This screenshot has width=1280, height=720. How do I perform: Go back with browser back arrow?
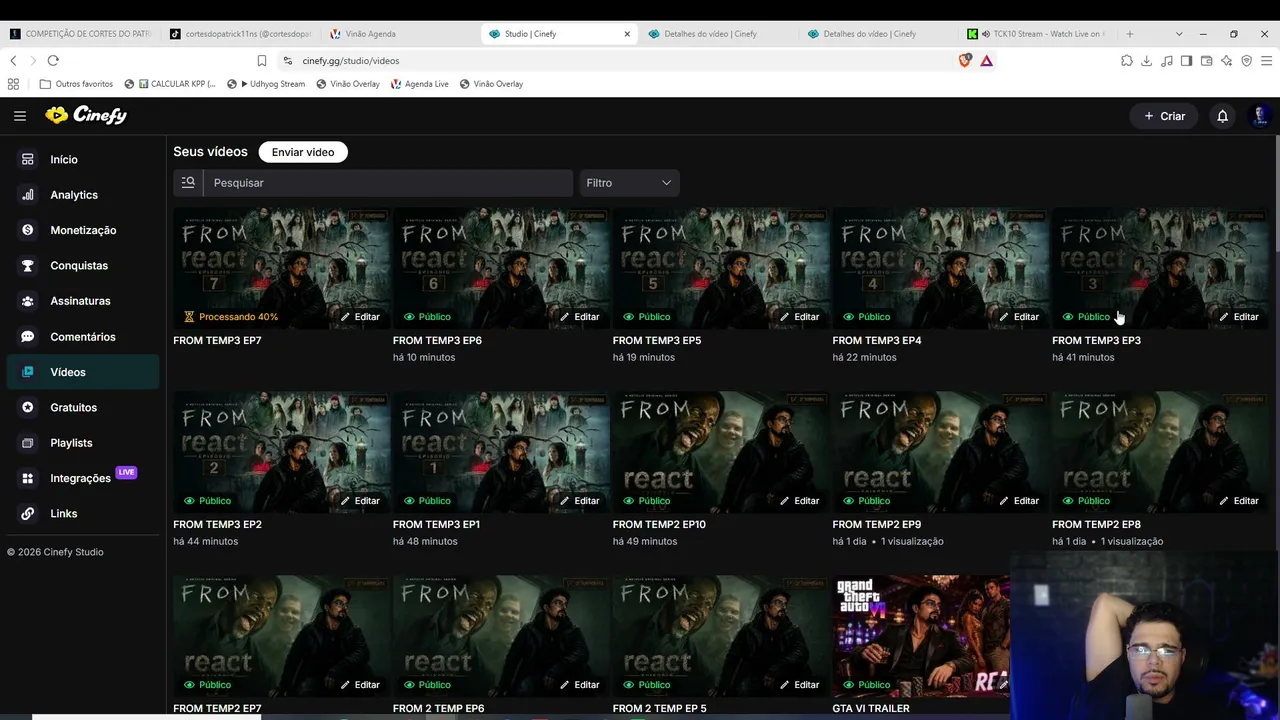pos(13,61)
